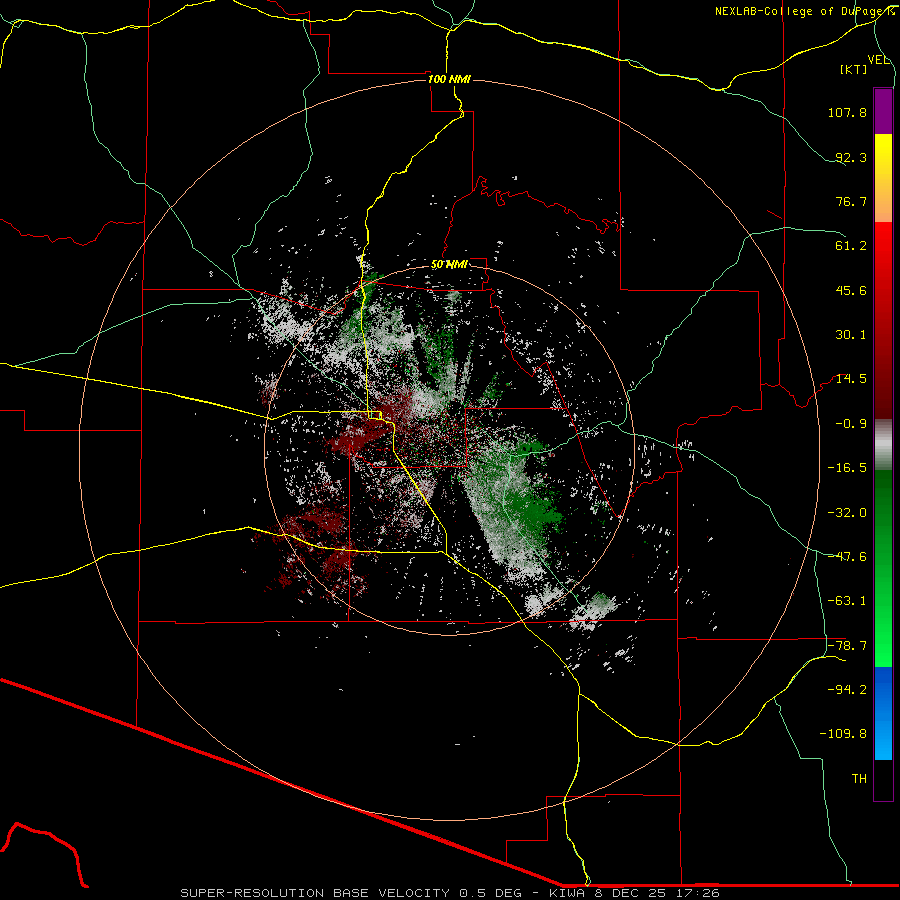
Task: Click the 107.8 velocity scale value
Action: click(x=847, y=112)
